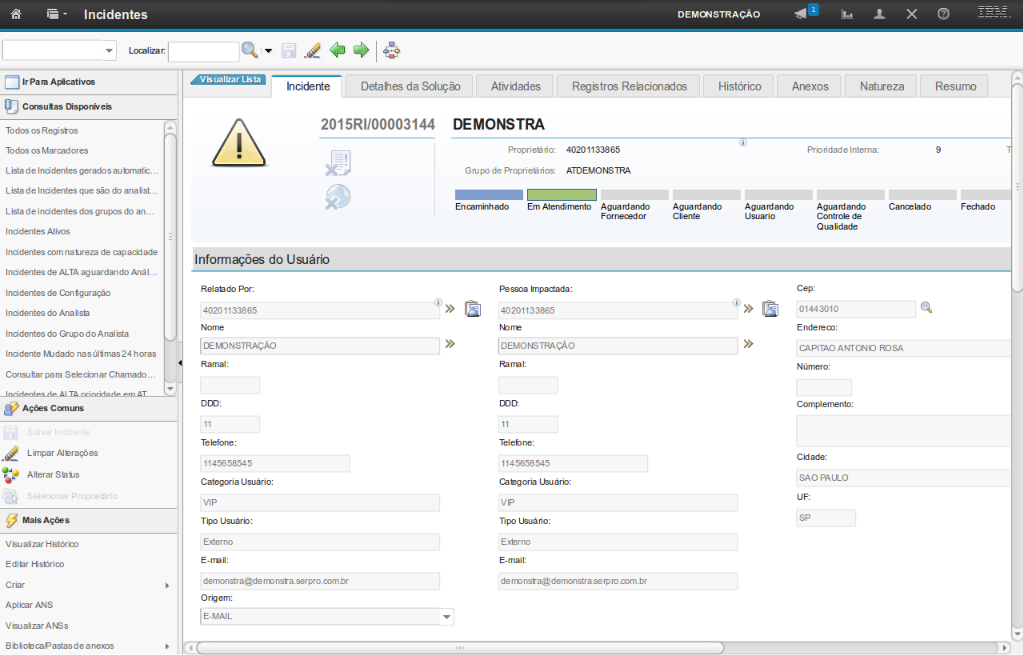Go to previous record with left green arrow
The width and height of the screenshot is (1023, 655).
click(337, 50)
